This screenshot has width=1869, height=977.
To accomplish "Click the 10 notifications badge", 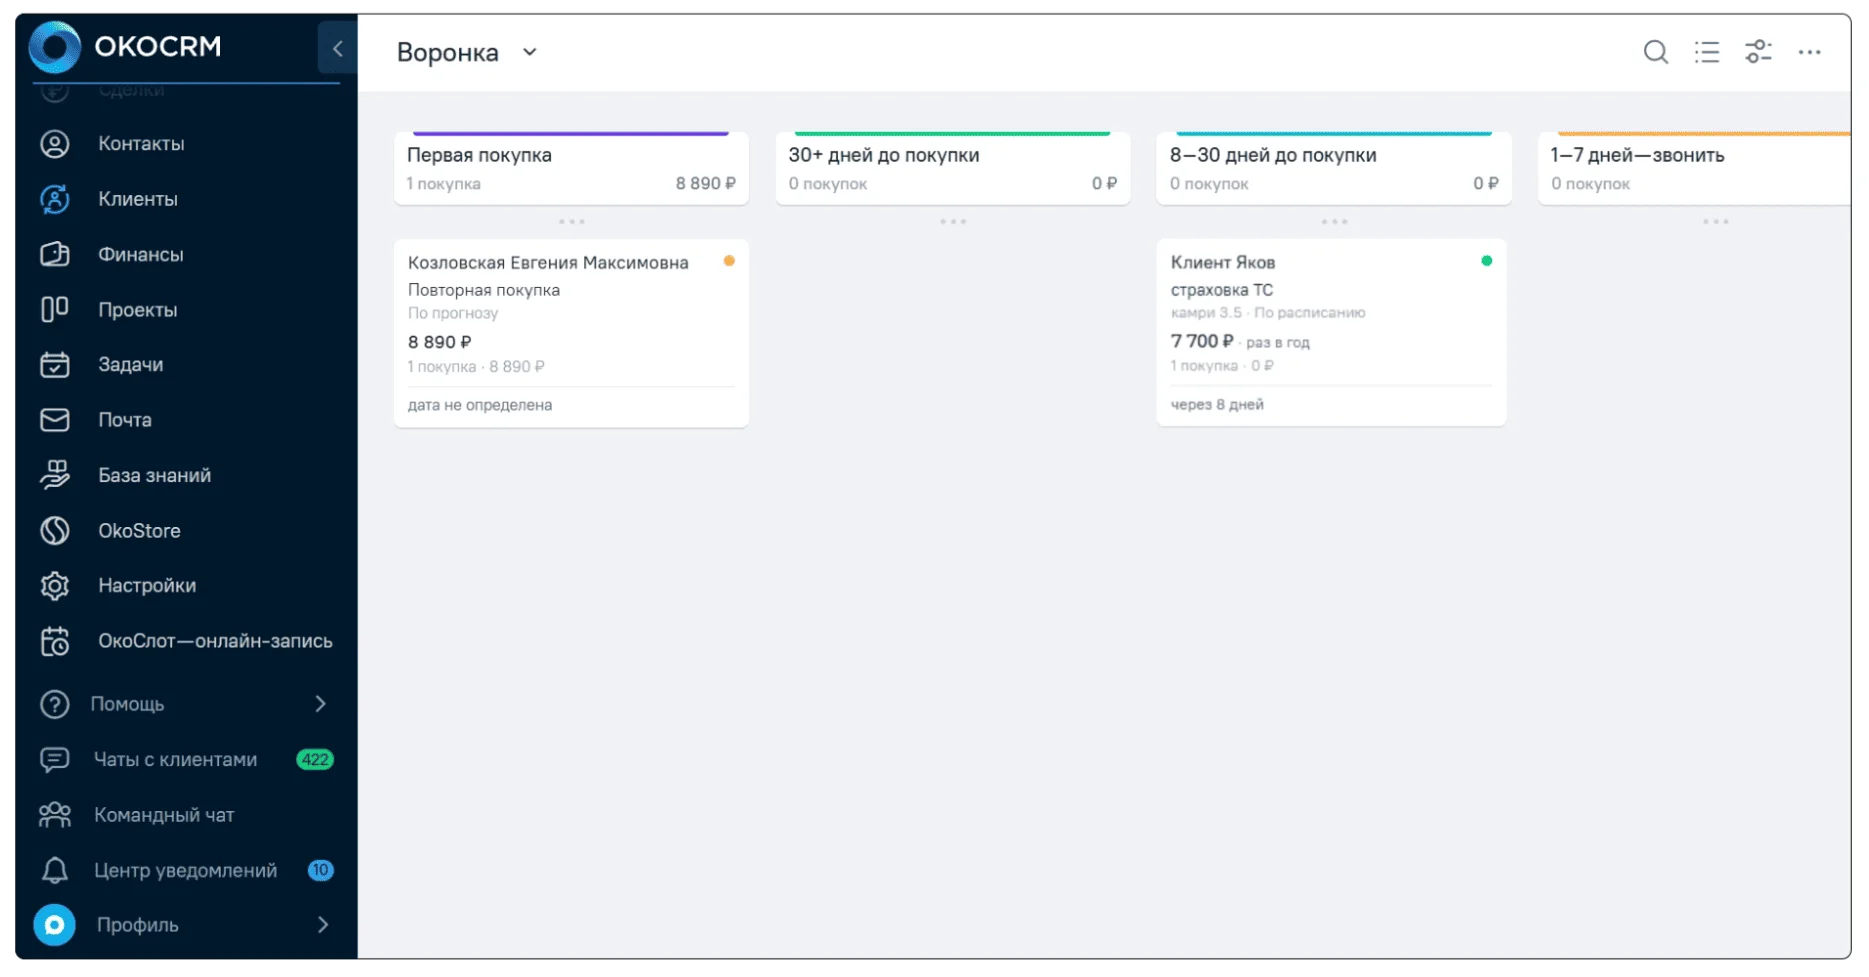I will pyautogui.click(x=320, y=870).
